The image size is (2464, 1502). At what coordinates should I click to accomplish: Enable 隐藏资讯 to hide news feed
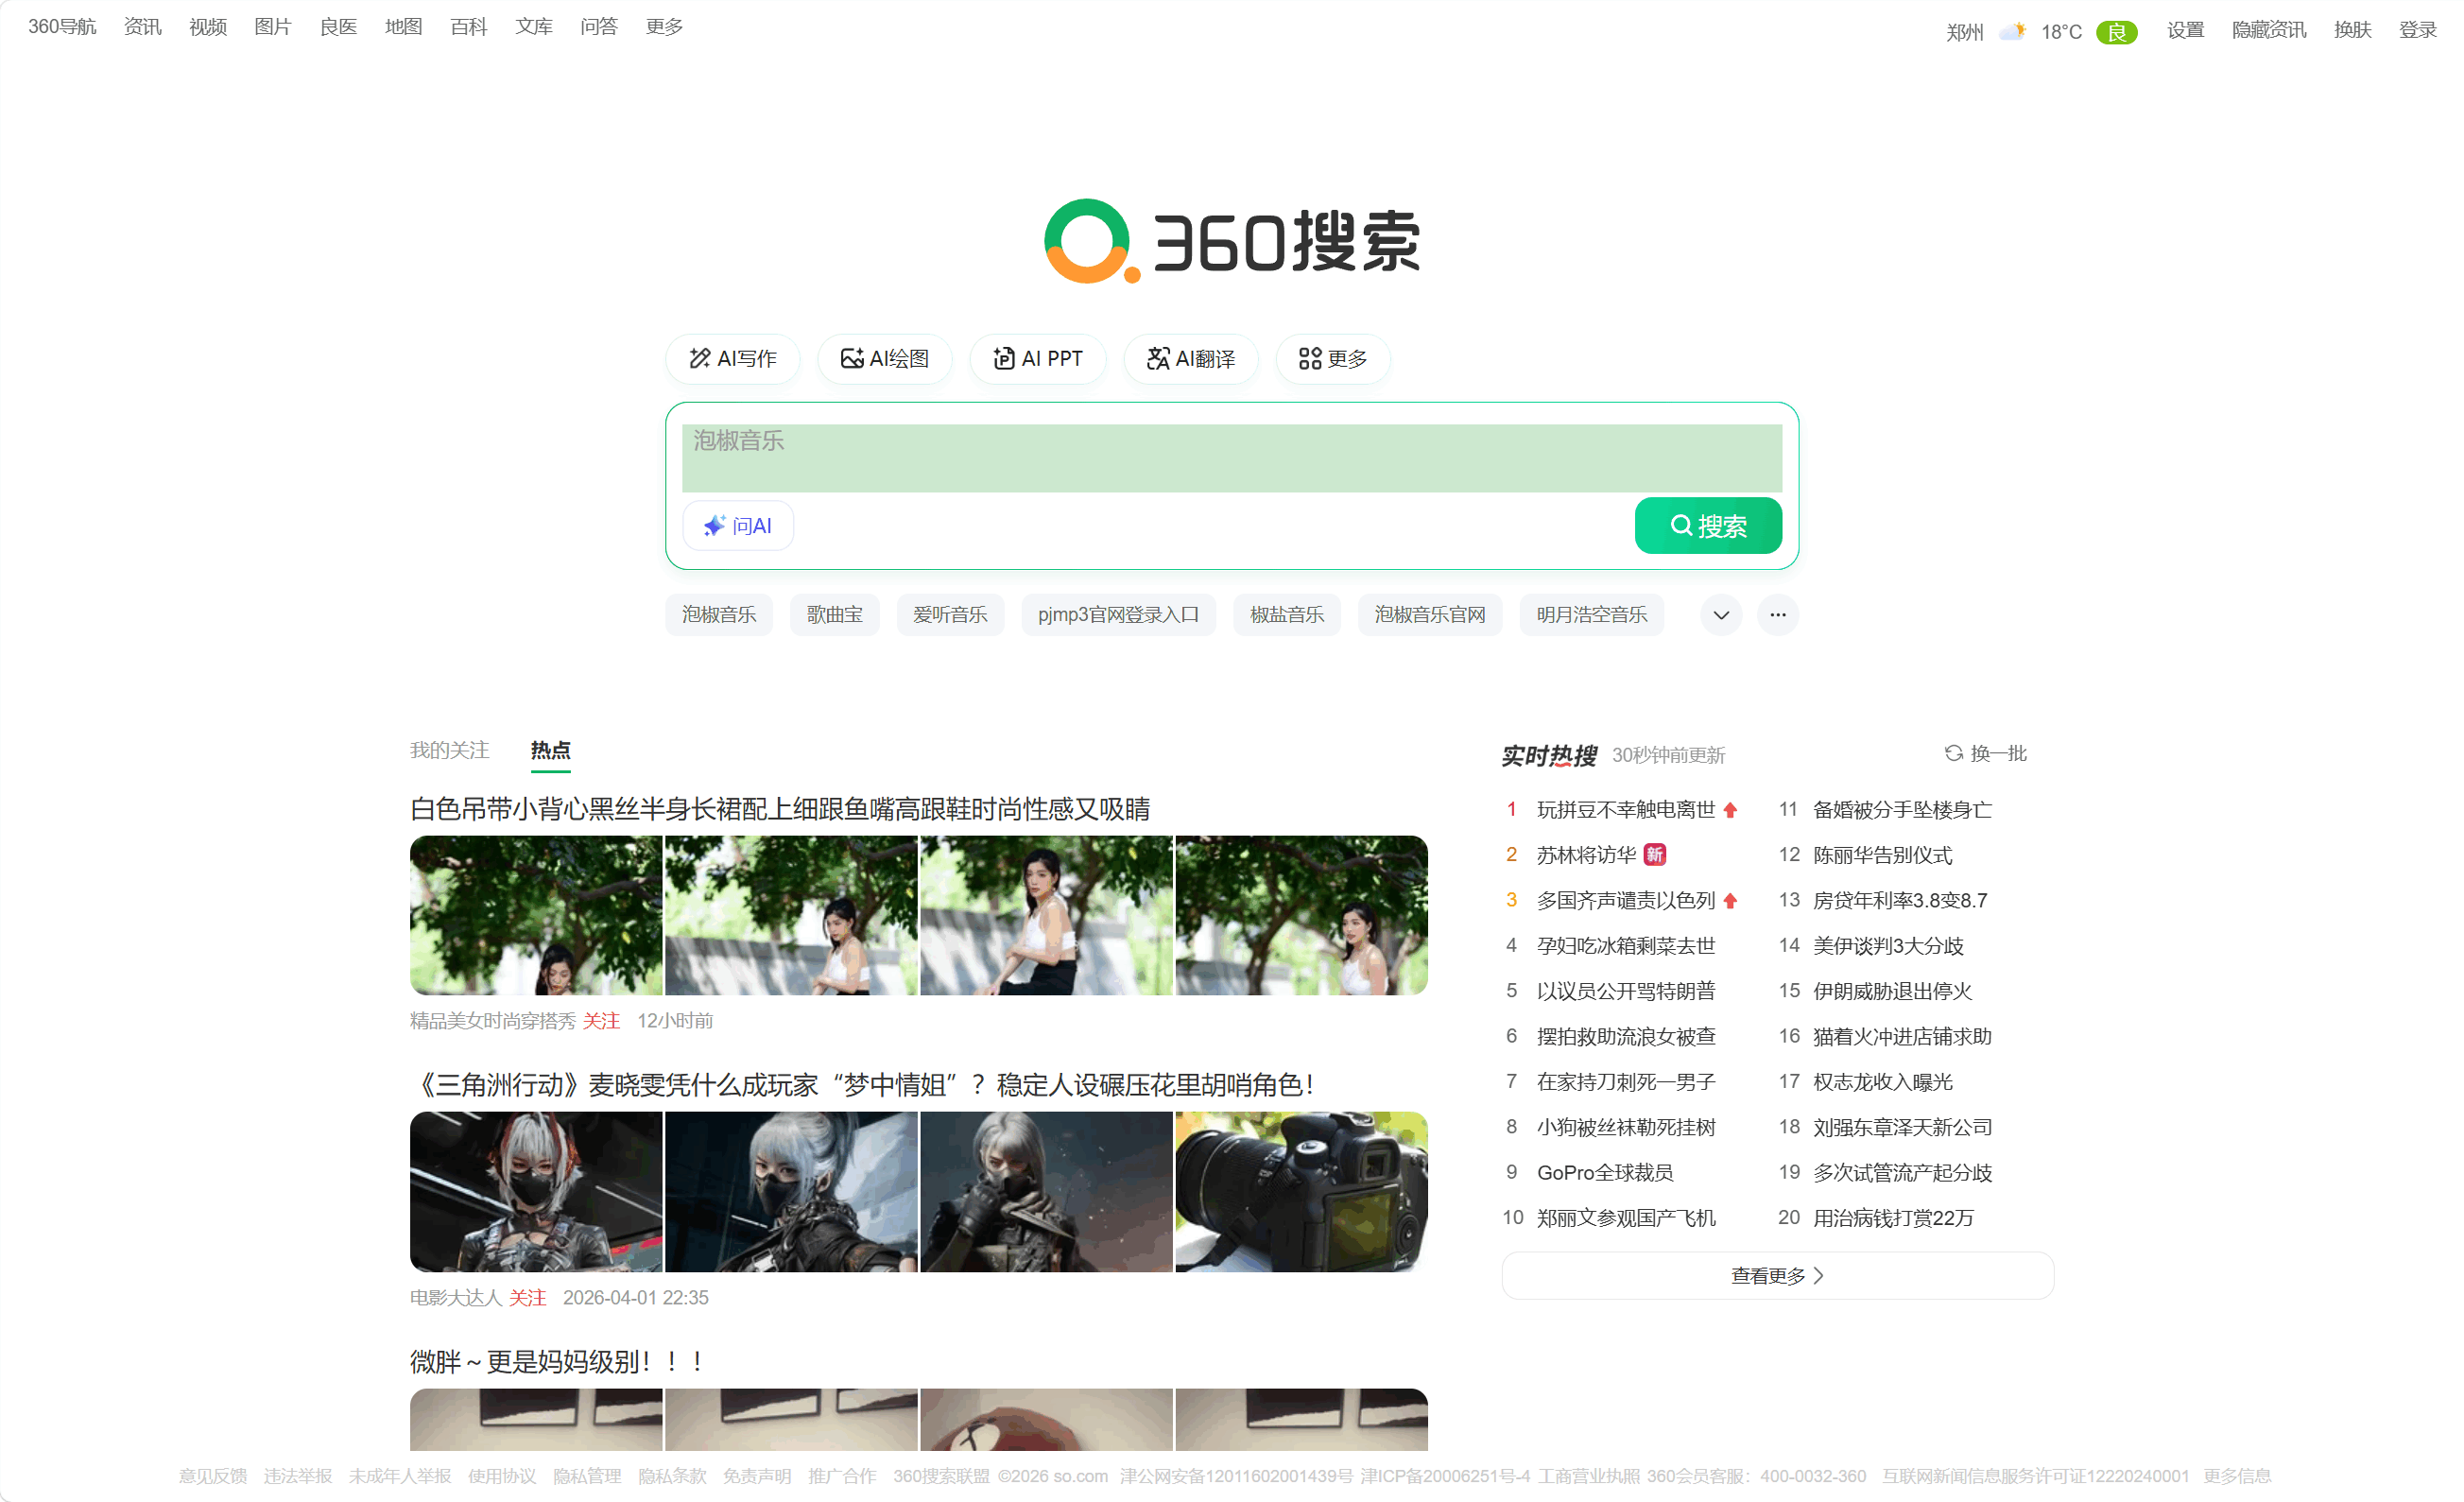2266,29
